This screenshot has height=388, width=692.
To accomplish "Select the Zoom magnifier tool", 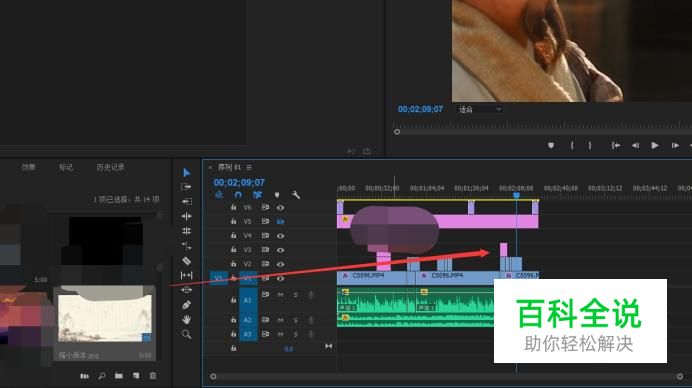I will click(187, 334).
